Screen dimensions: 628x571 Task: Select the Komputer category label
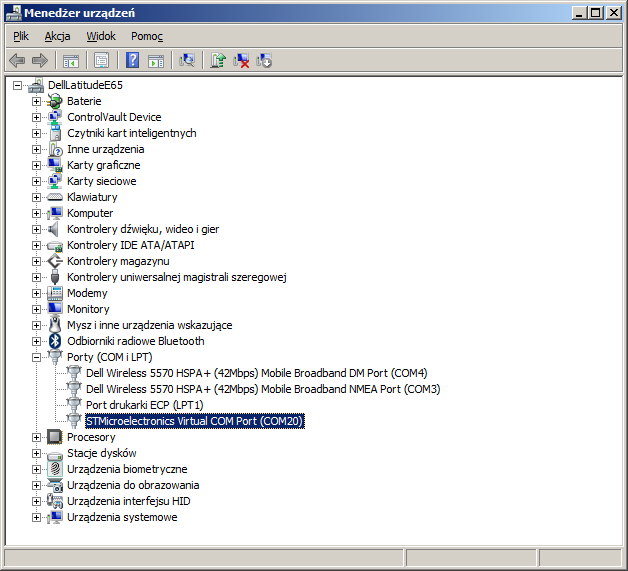pyautogui.click(x=90, y=213)
